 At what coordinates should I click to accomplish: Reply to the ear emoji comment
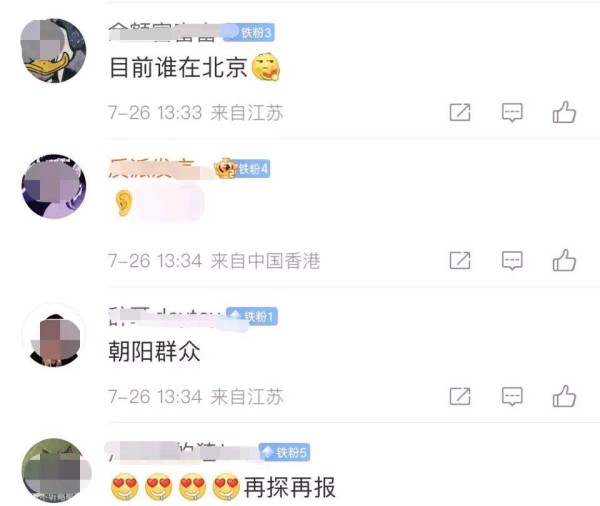click(x=512, y=261)
